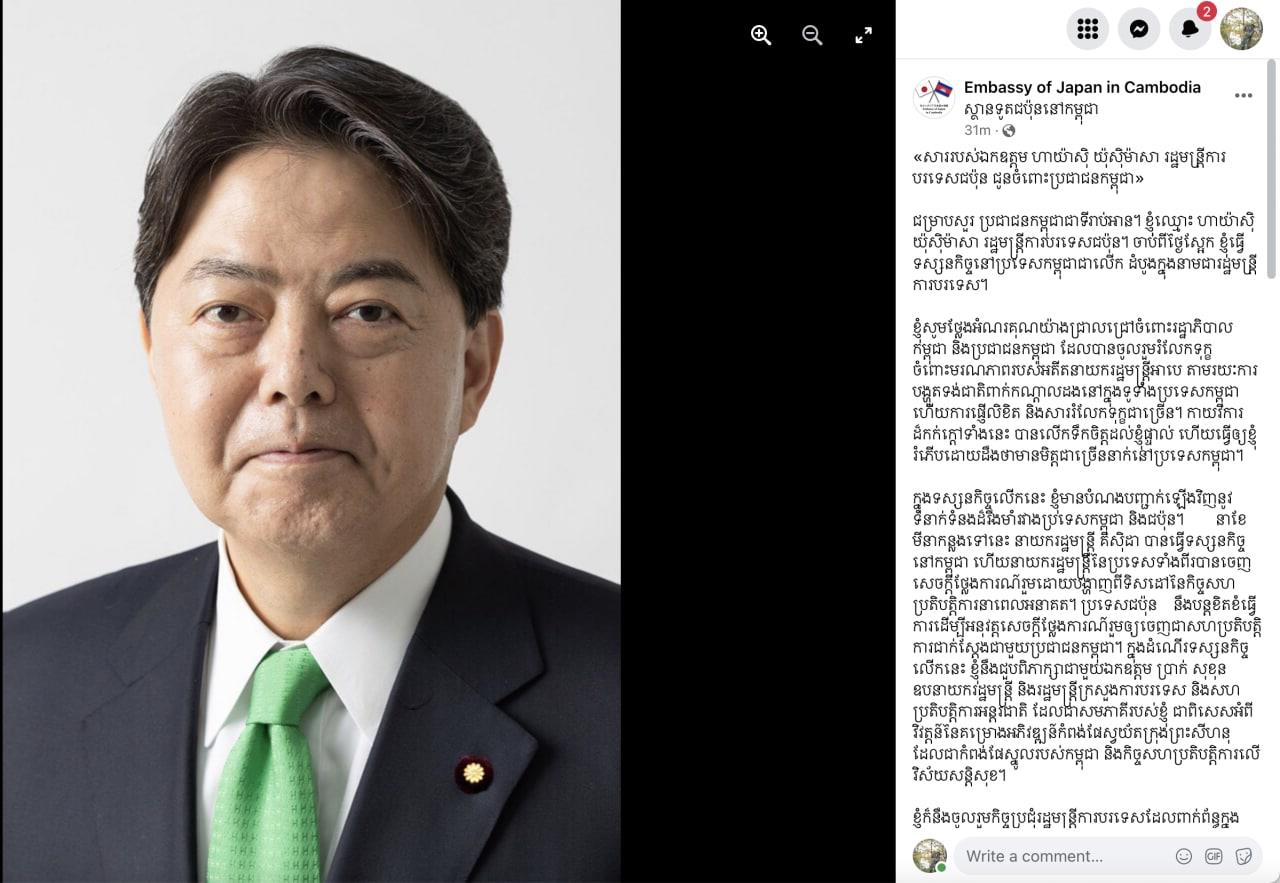This screenshot has width=1280, height=883.
Task: Click the minister's portrait photo
Action: [x=310, y=441]
